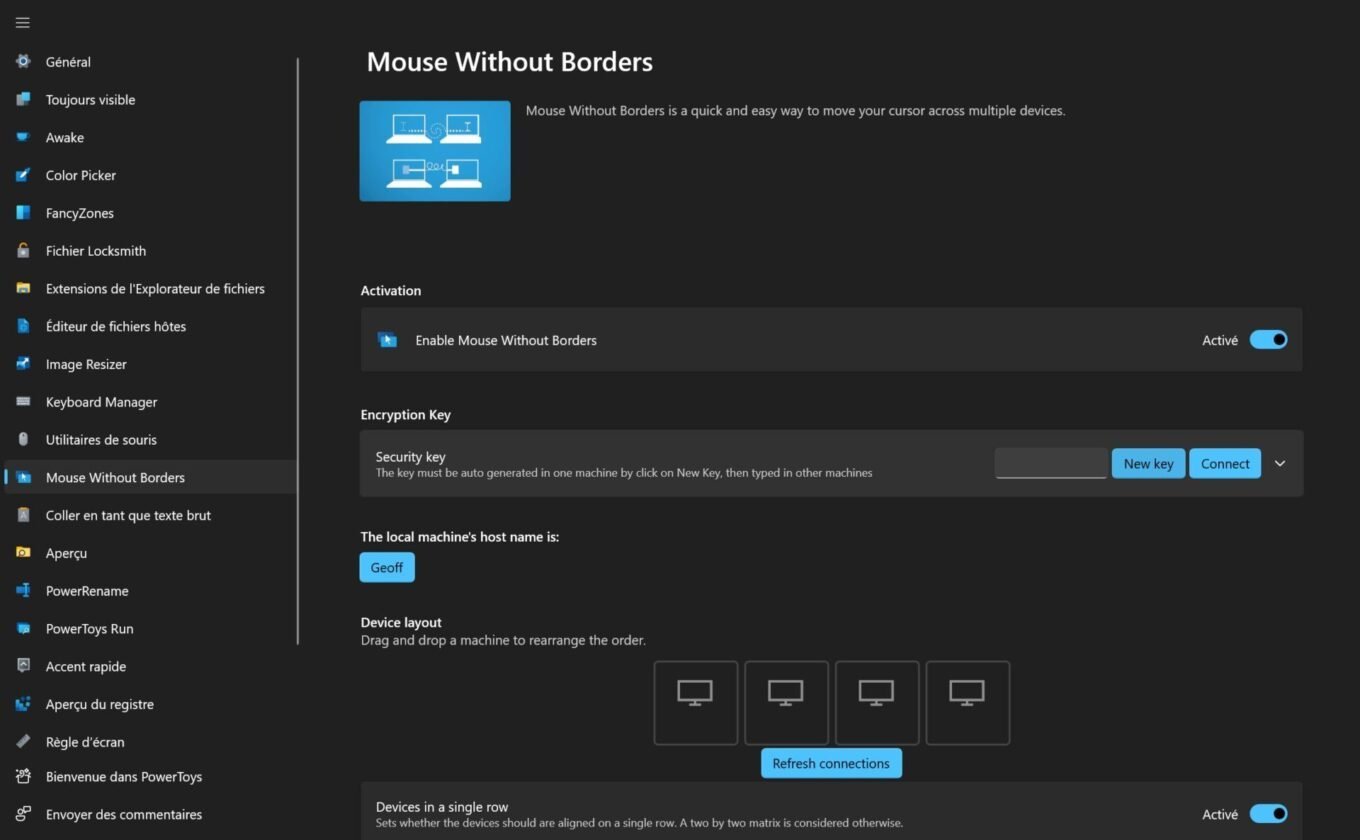Click the Général gear icon
The width and height of the screenshot is (1360, 840).
(x=23, y=61)
